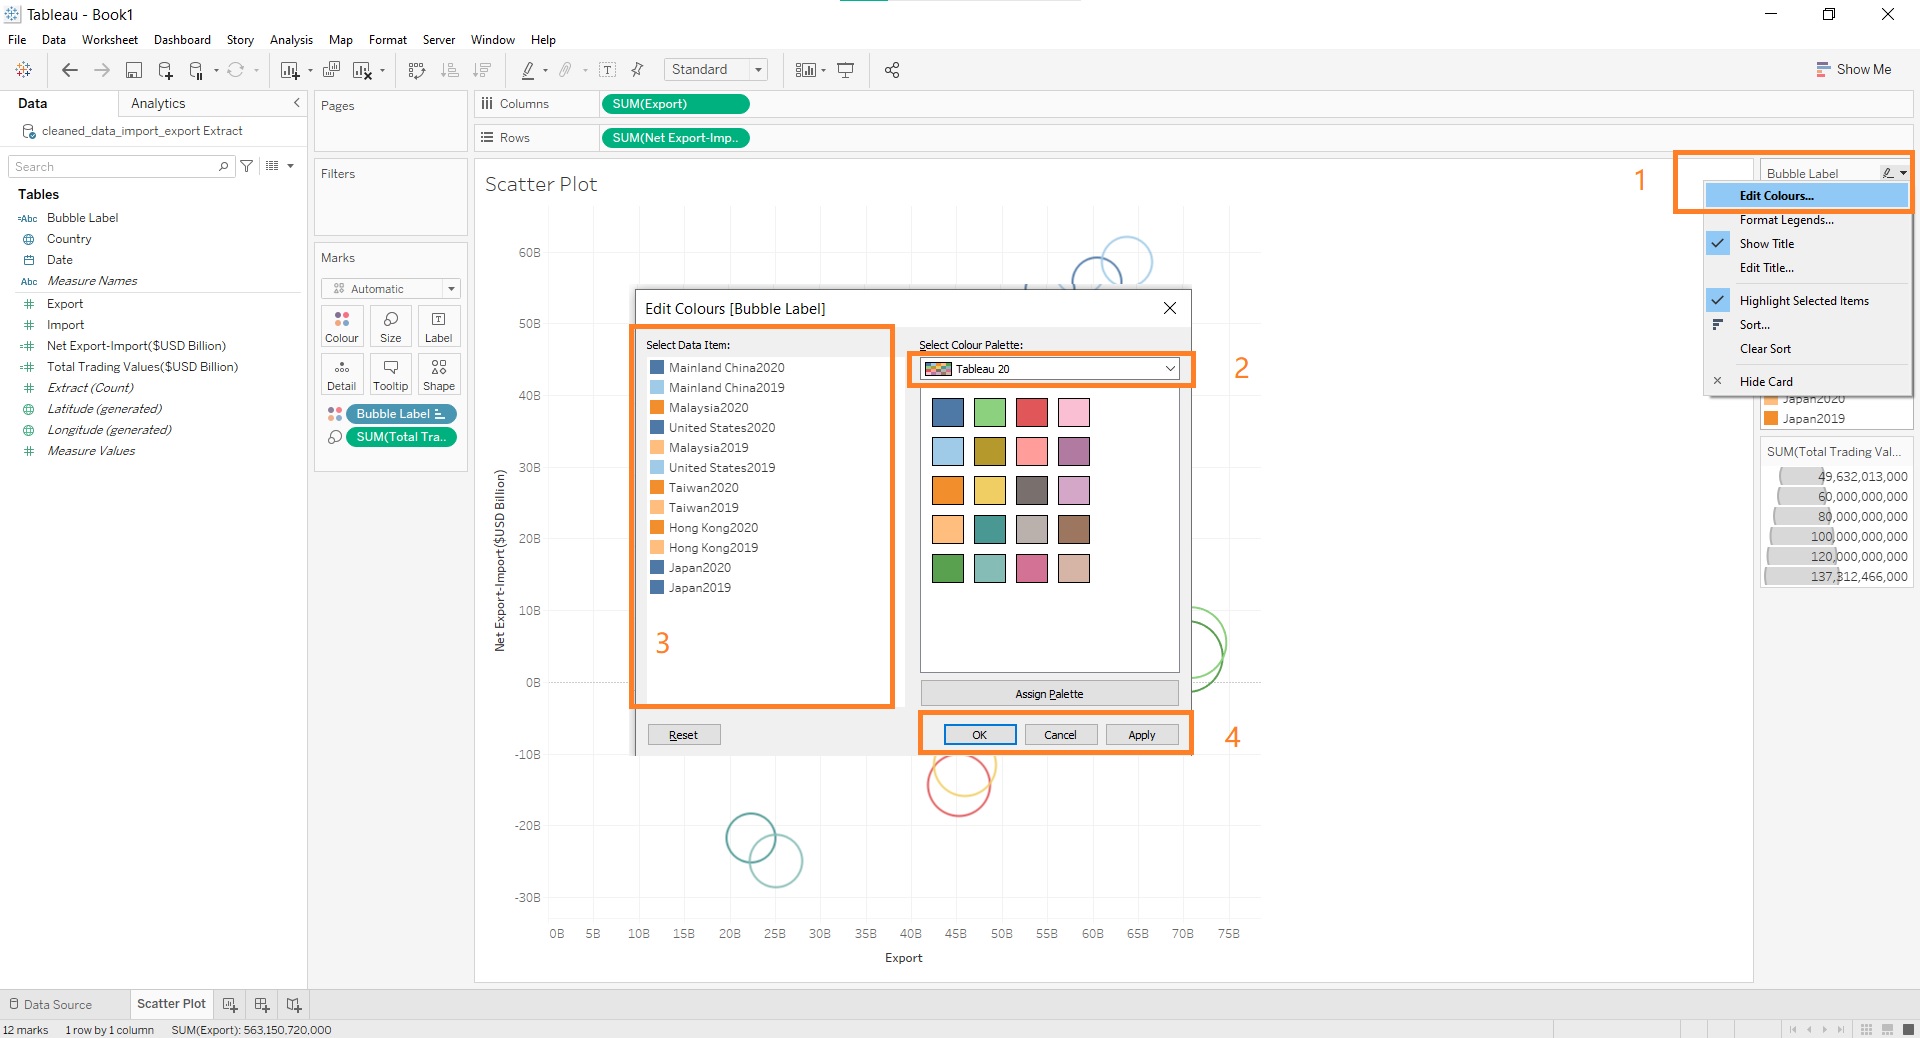Open the Analysis menu
This screenshot has height=1038, width=1920.
point(291,40)
